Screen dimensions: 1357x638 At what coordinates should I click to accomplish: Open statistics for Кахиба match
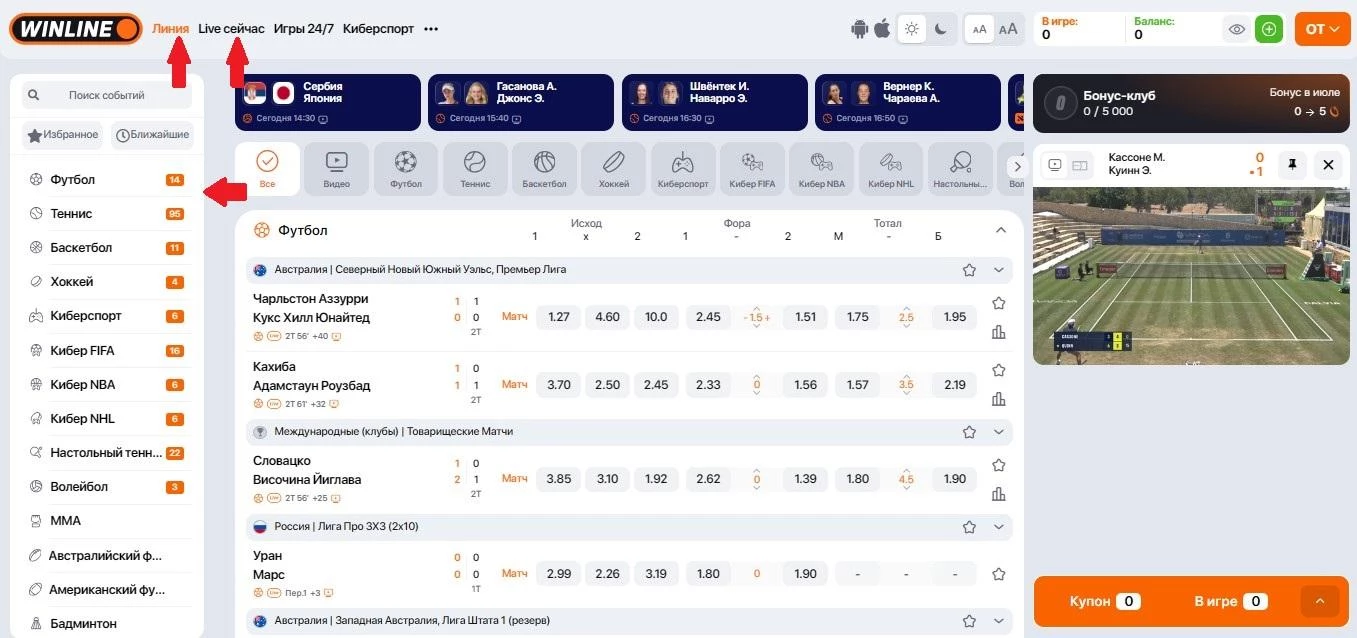998,399
